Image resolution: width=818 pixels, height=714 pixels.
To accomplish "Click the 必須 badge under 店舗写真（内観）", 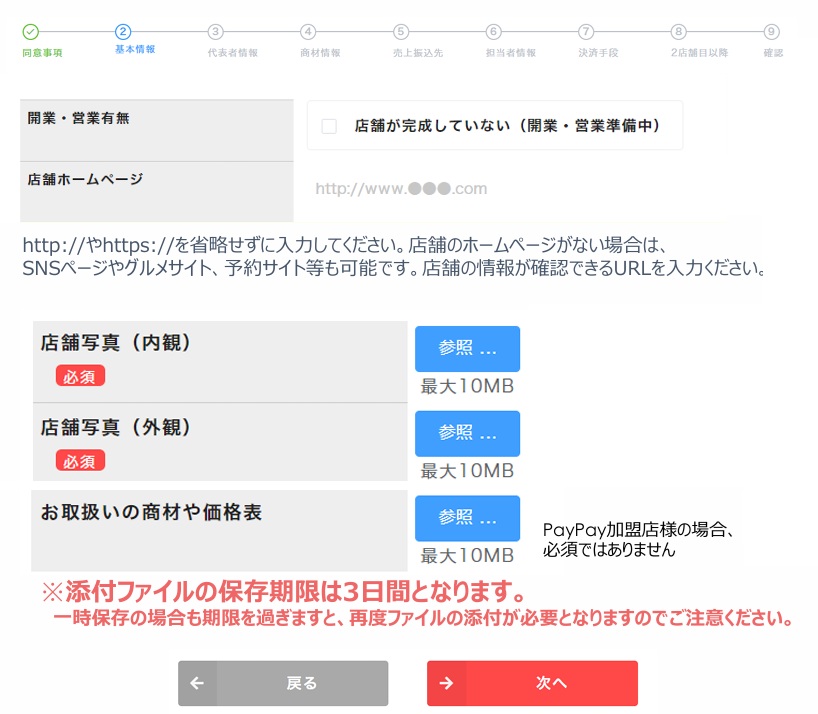I will pos(80,376).
